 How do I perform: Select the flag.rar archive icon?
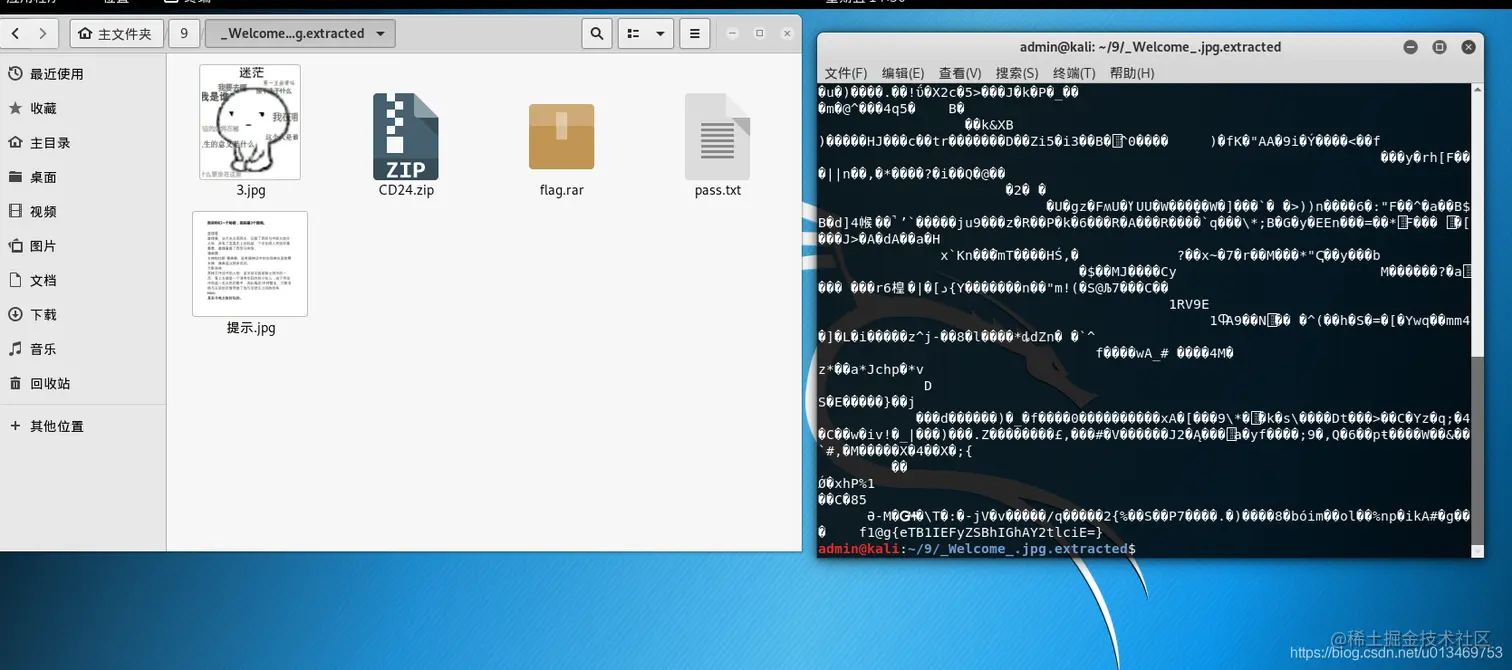coord(561,136)
